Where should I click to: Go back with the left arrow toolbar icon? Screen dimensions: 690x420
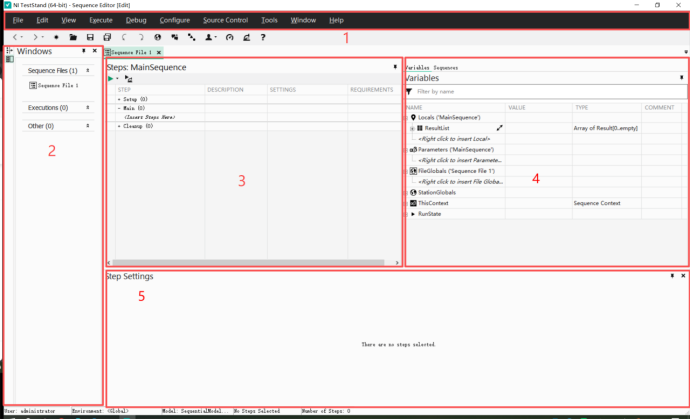coord(15,37)
